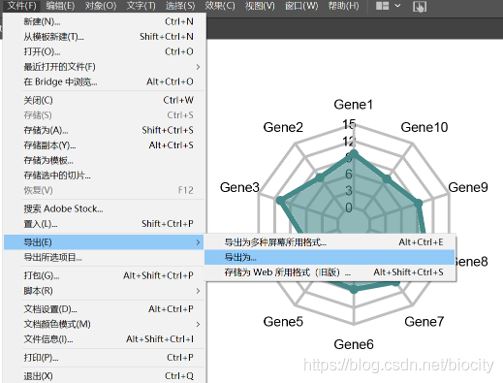
Task: Choose 置入(L)... menu entry
Action: tap(105, 224)
